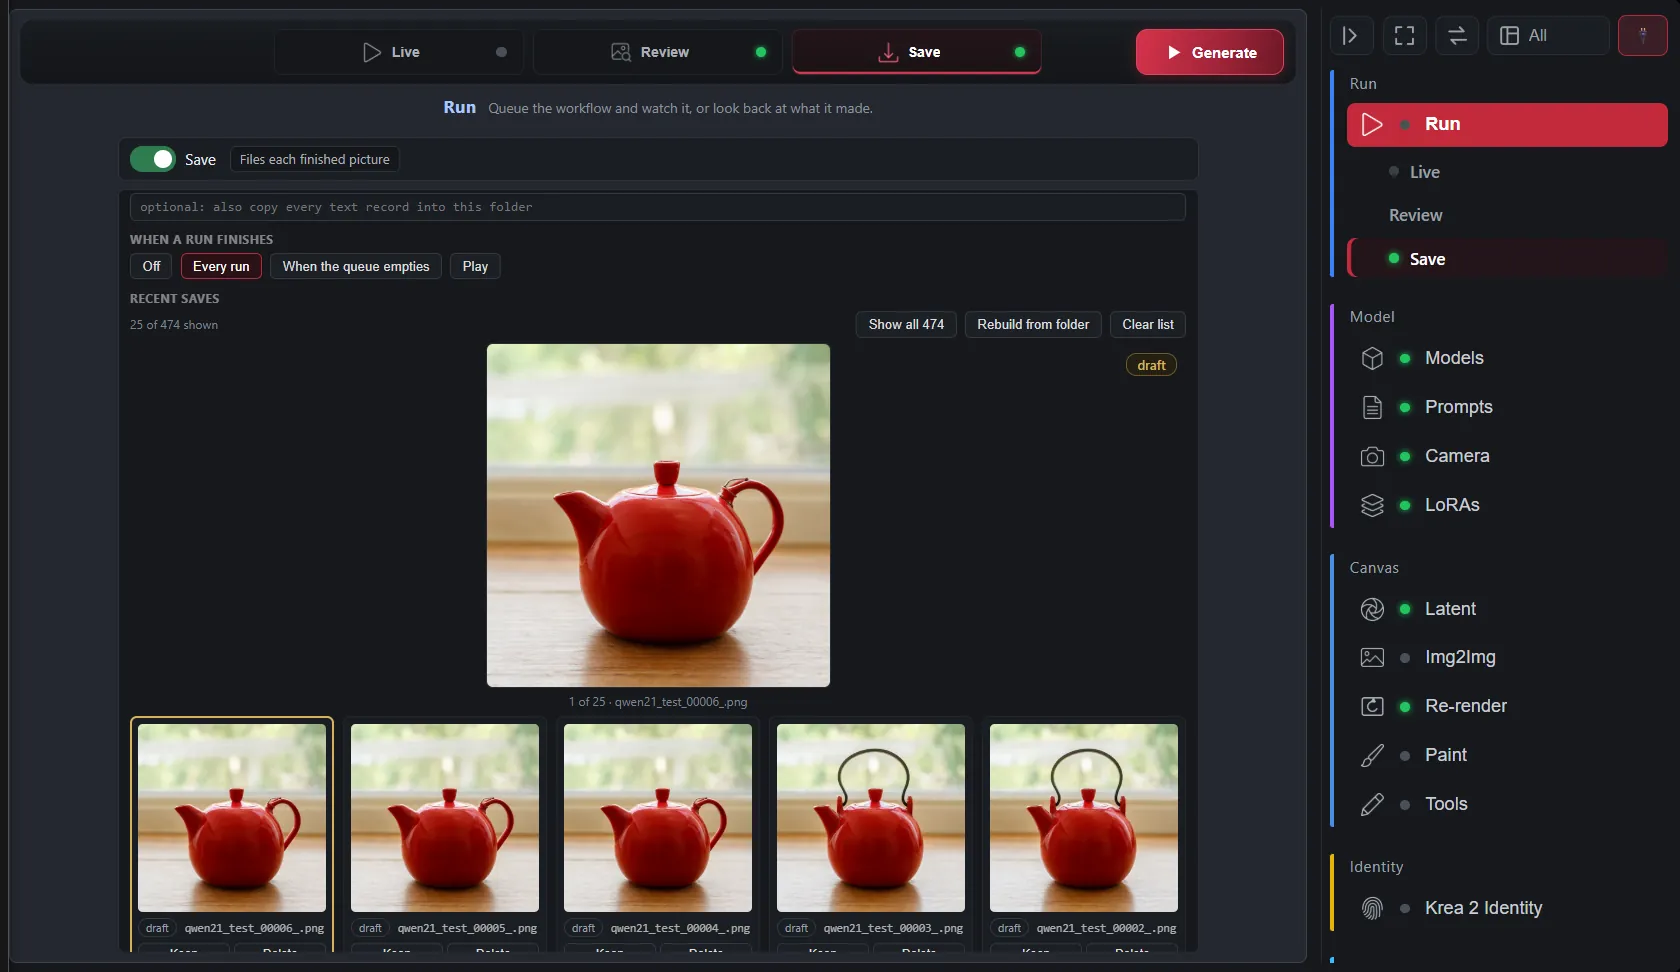Choose When the queue empties option
Image resolution: width=1680 pixels, height=972 pixels.
355,266
